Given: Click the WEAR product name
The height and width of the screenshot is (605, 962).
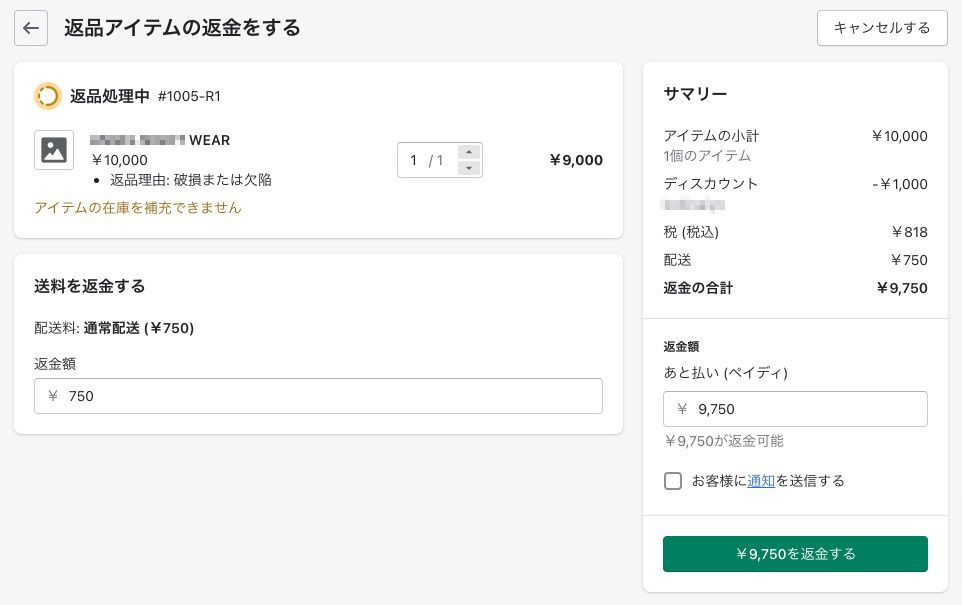Looking at the screenshot, I should point(209,140).
